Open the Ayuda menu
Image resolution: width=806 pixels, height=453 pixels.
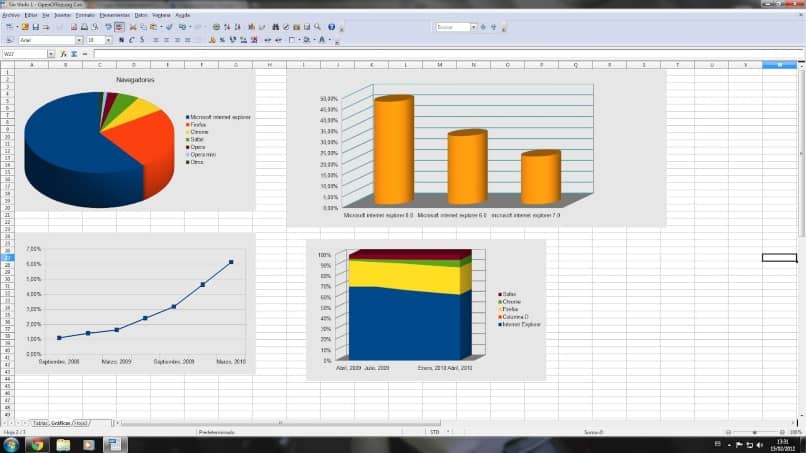pyautogui.click(x=182, y=15)
